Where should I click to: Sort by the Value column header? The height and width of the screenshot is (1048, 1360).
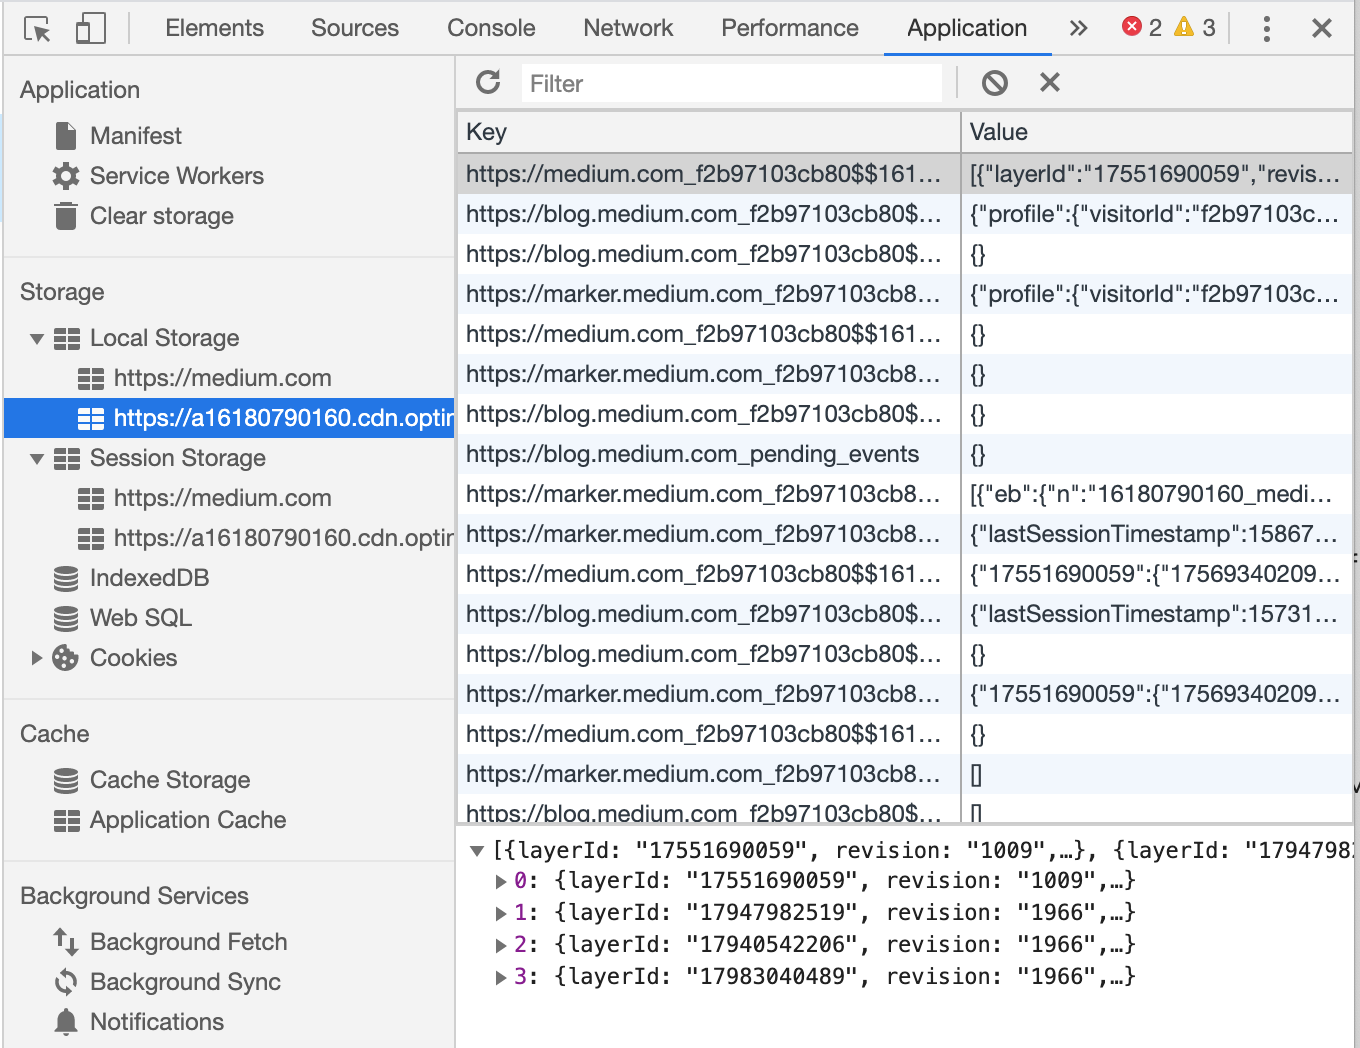(1157, 132)
